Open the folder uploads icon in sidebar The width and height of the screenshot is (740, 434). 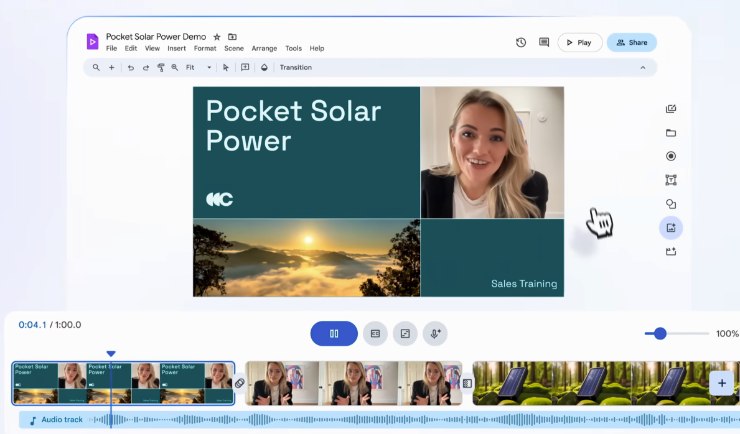[x=671, y=133]
